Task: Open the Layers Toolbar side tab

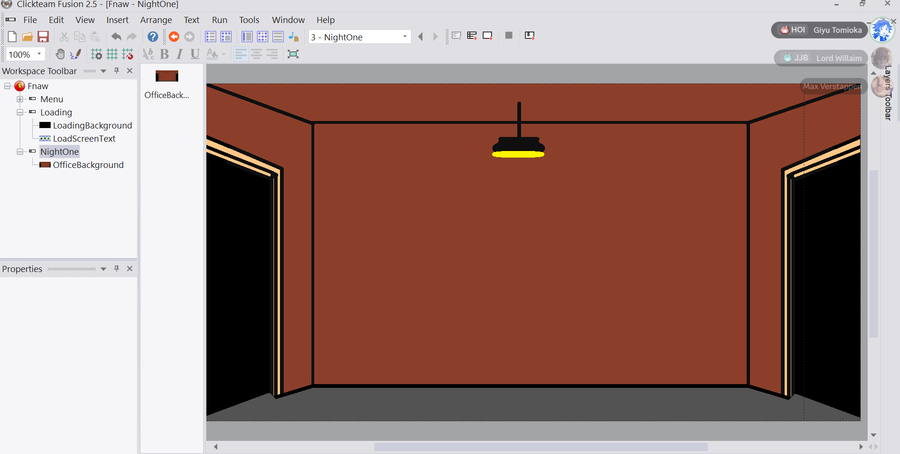Action: coord(887,92)
